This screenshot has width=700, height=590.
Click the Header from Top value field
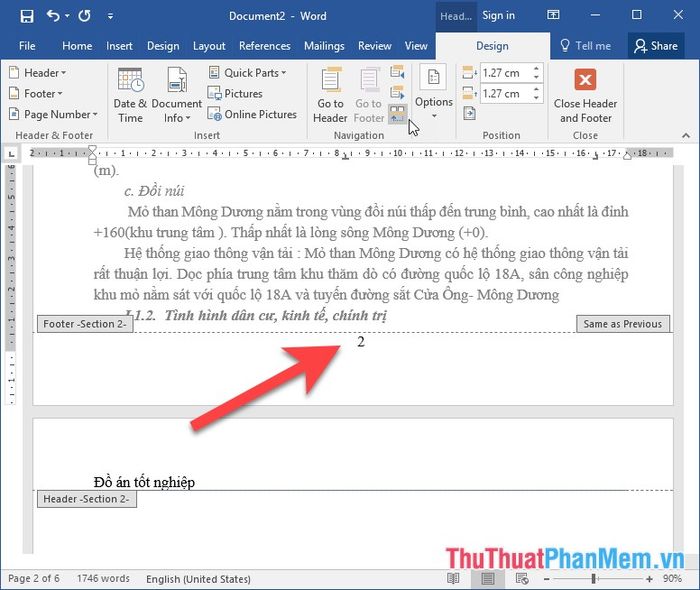(505, 73)
